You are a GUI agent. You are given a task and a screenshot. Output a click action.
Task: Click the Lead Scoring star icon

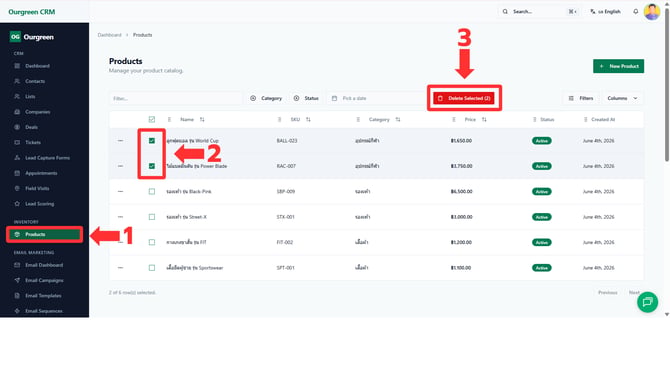(x=17, y=204)
